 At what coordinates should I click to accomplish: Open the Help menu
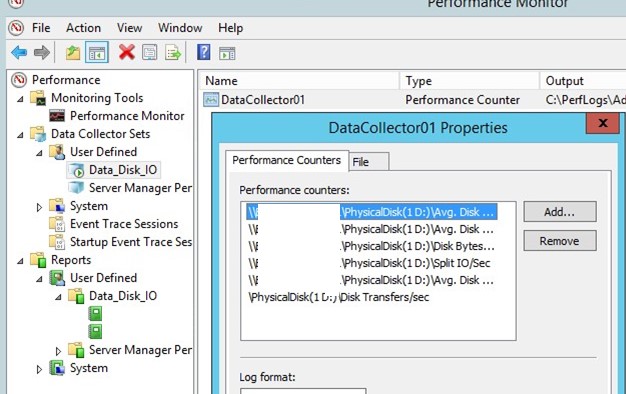click(230, 28)
